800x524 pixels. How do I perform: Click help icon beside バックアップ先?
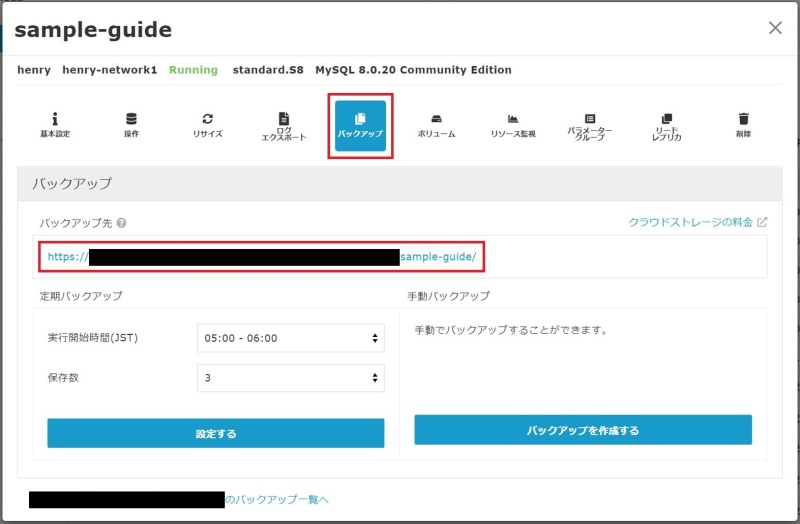(x=121, y=223)
